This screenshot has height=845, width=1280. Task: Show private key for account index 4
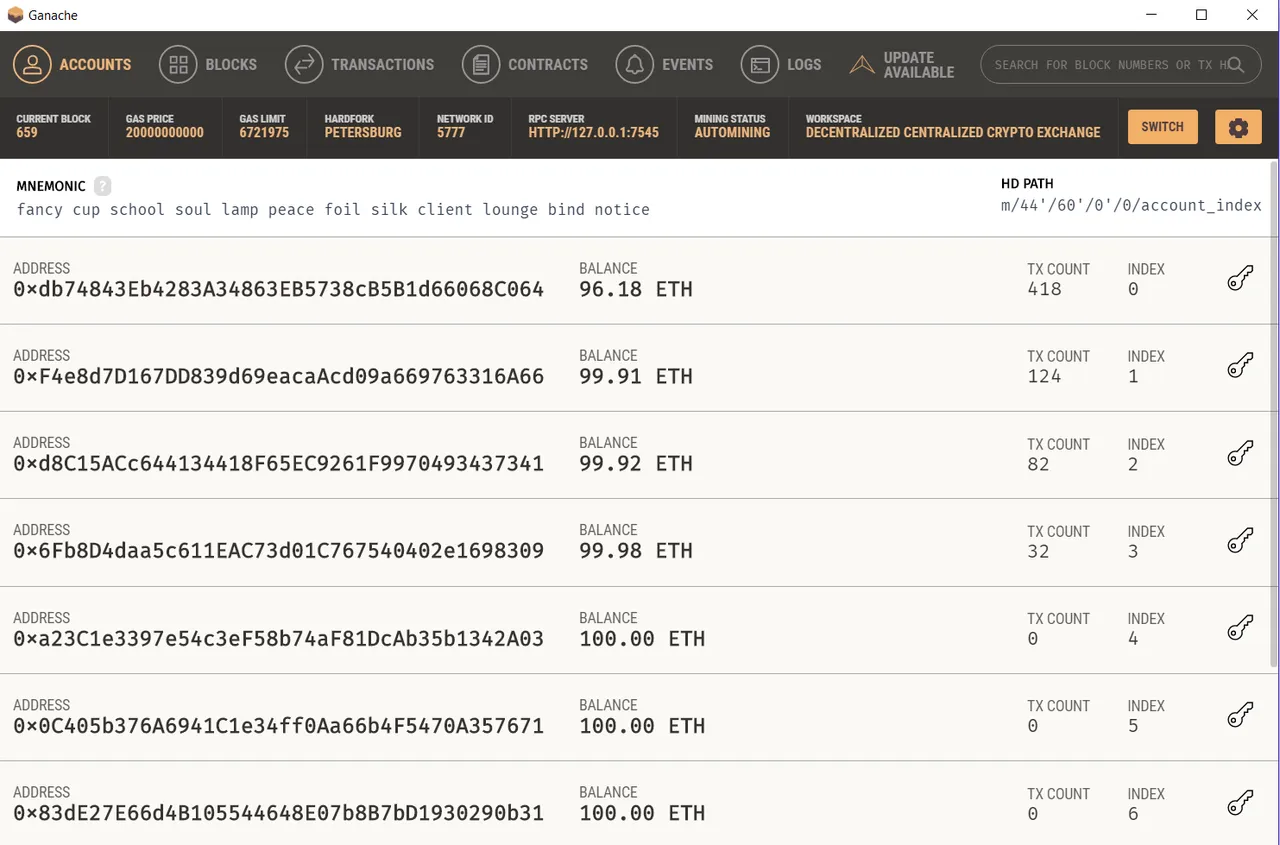coord(1240,628)
